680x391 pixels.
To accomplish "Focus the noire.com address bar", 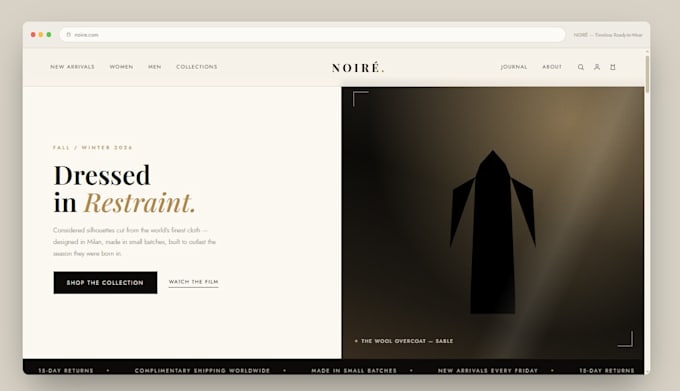I will click(x=312, y=35).
